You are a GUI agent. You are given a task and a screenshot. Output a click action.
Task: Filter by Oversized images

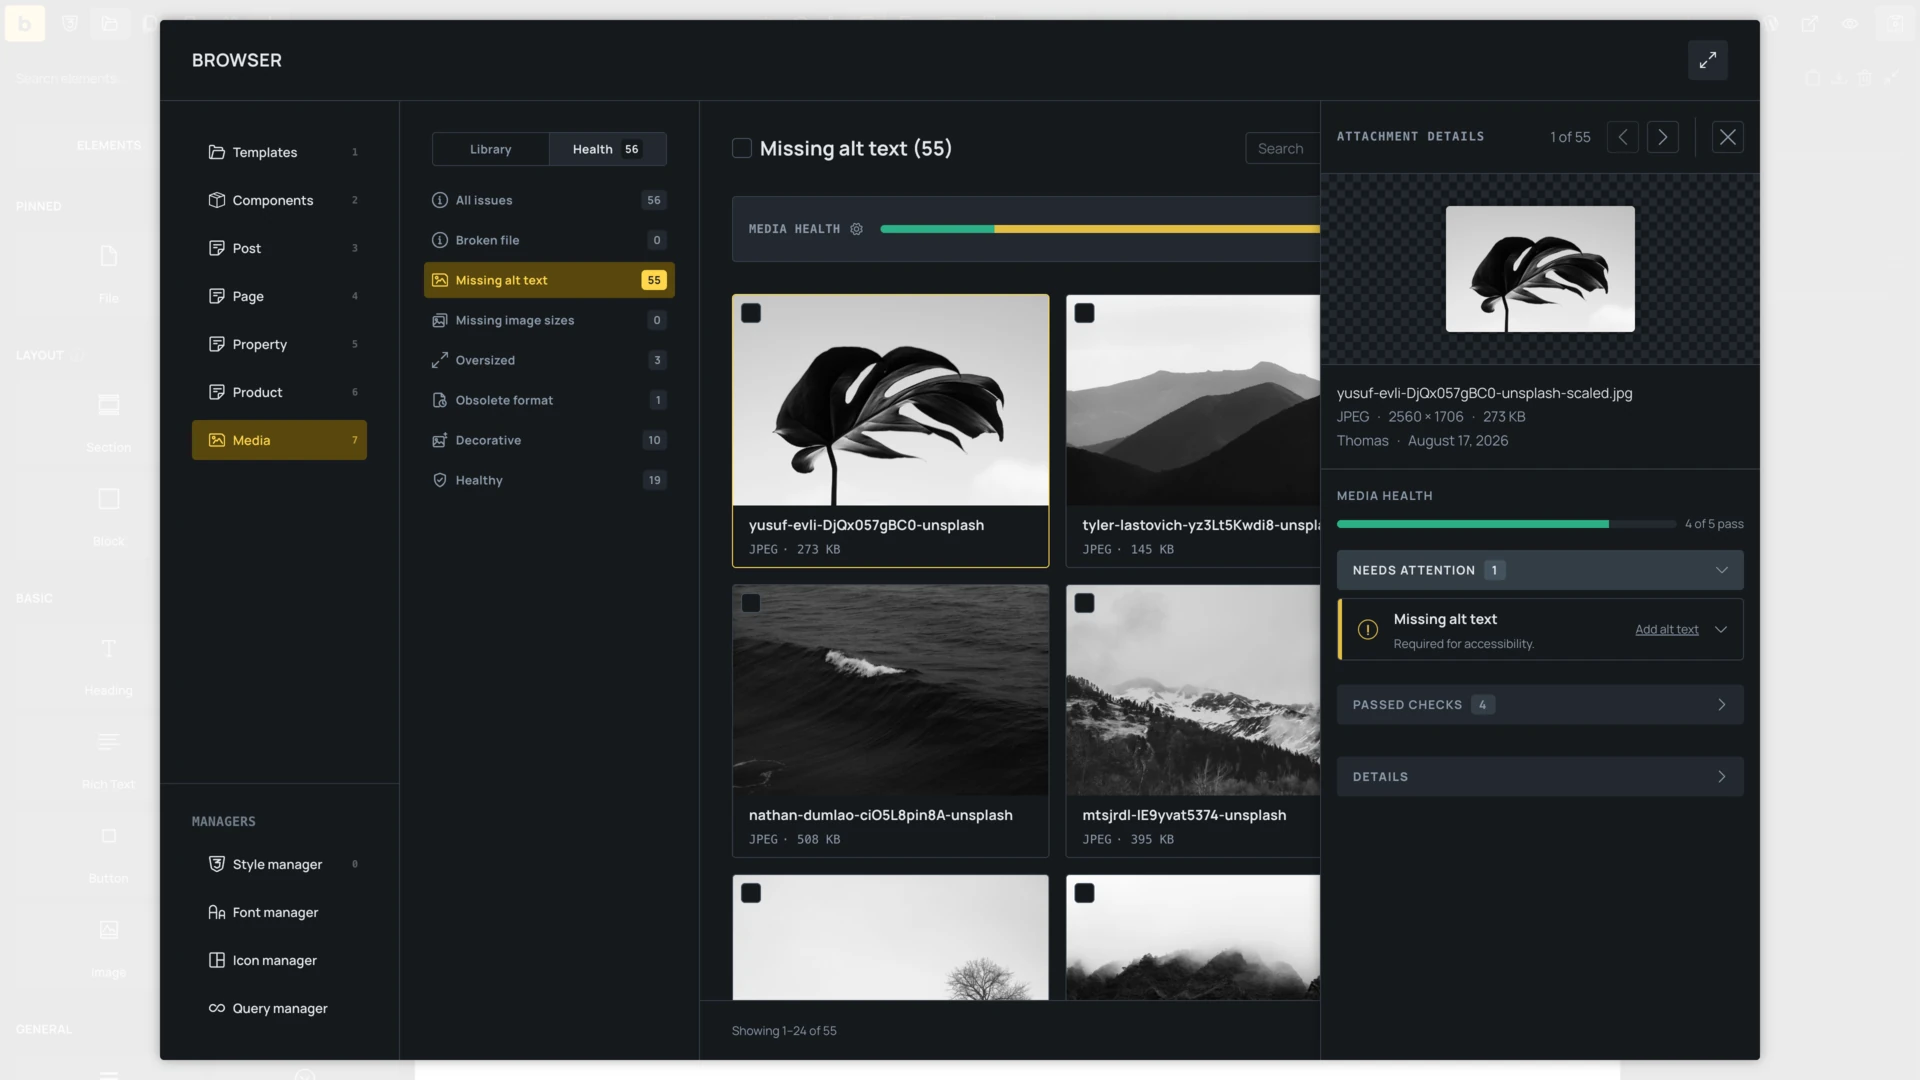[x=549, y=360]
